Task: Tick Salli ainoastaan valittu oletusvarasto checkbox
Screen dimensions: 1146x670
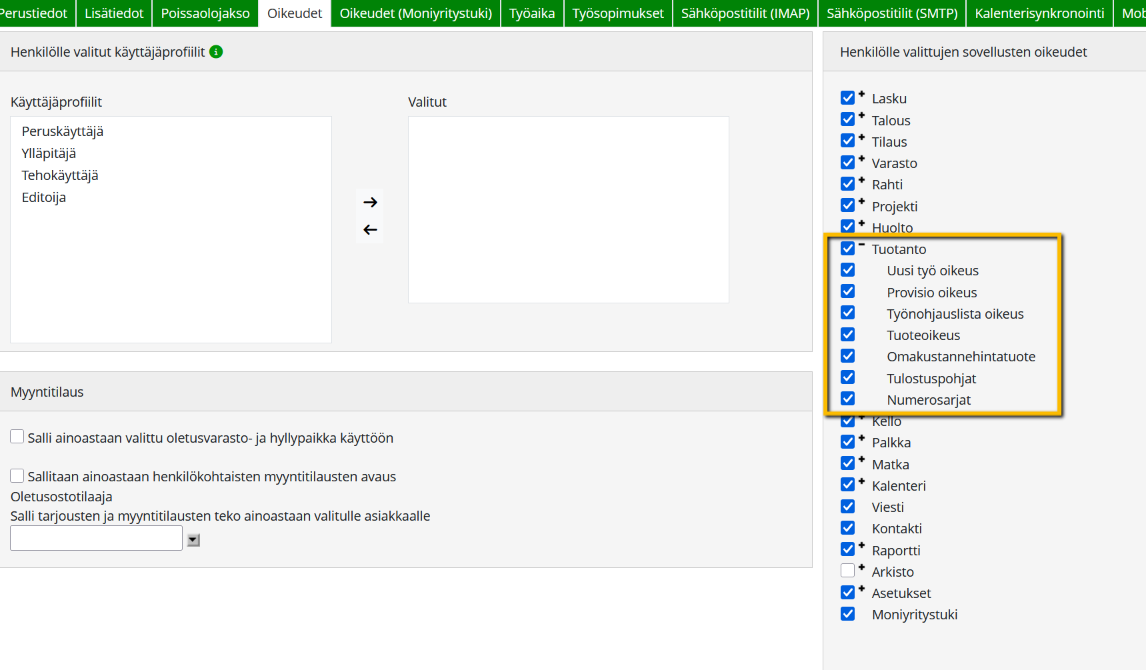Action: pos(17,437)
